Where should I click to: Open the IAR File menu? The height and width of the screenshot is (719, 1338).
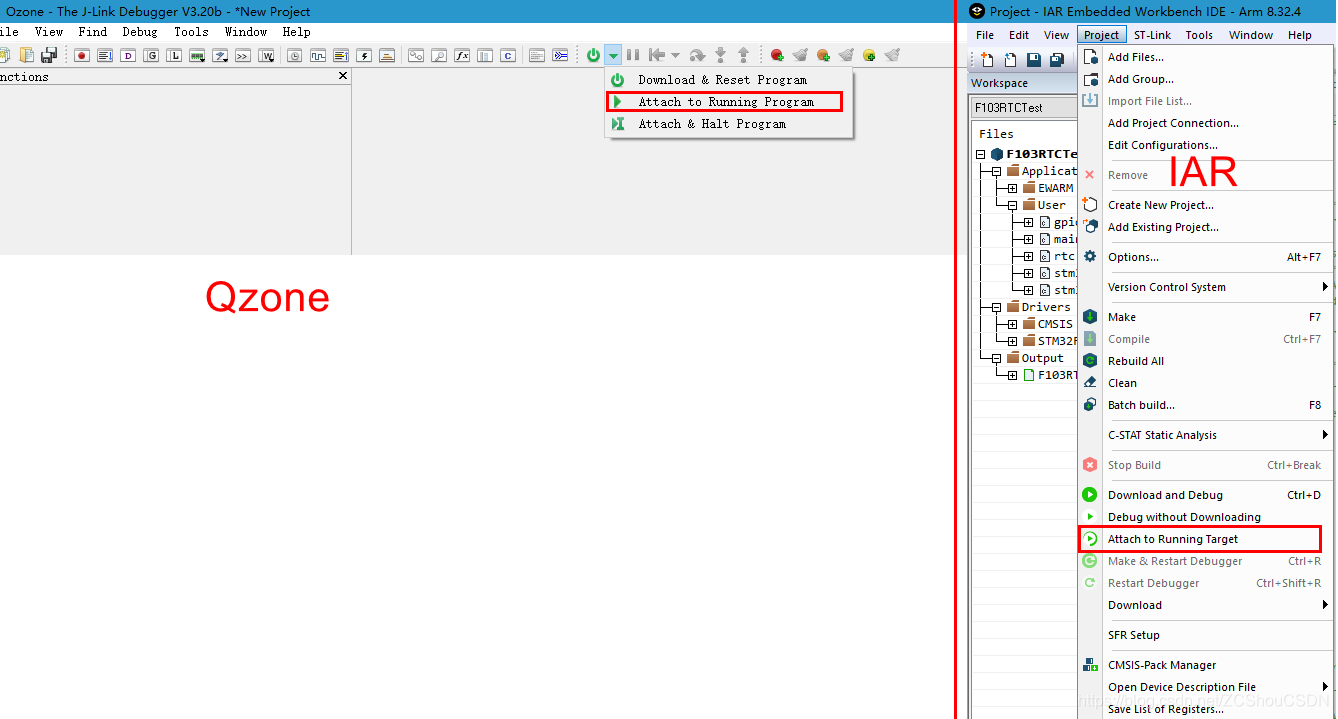[x=985, y=35]
